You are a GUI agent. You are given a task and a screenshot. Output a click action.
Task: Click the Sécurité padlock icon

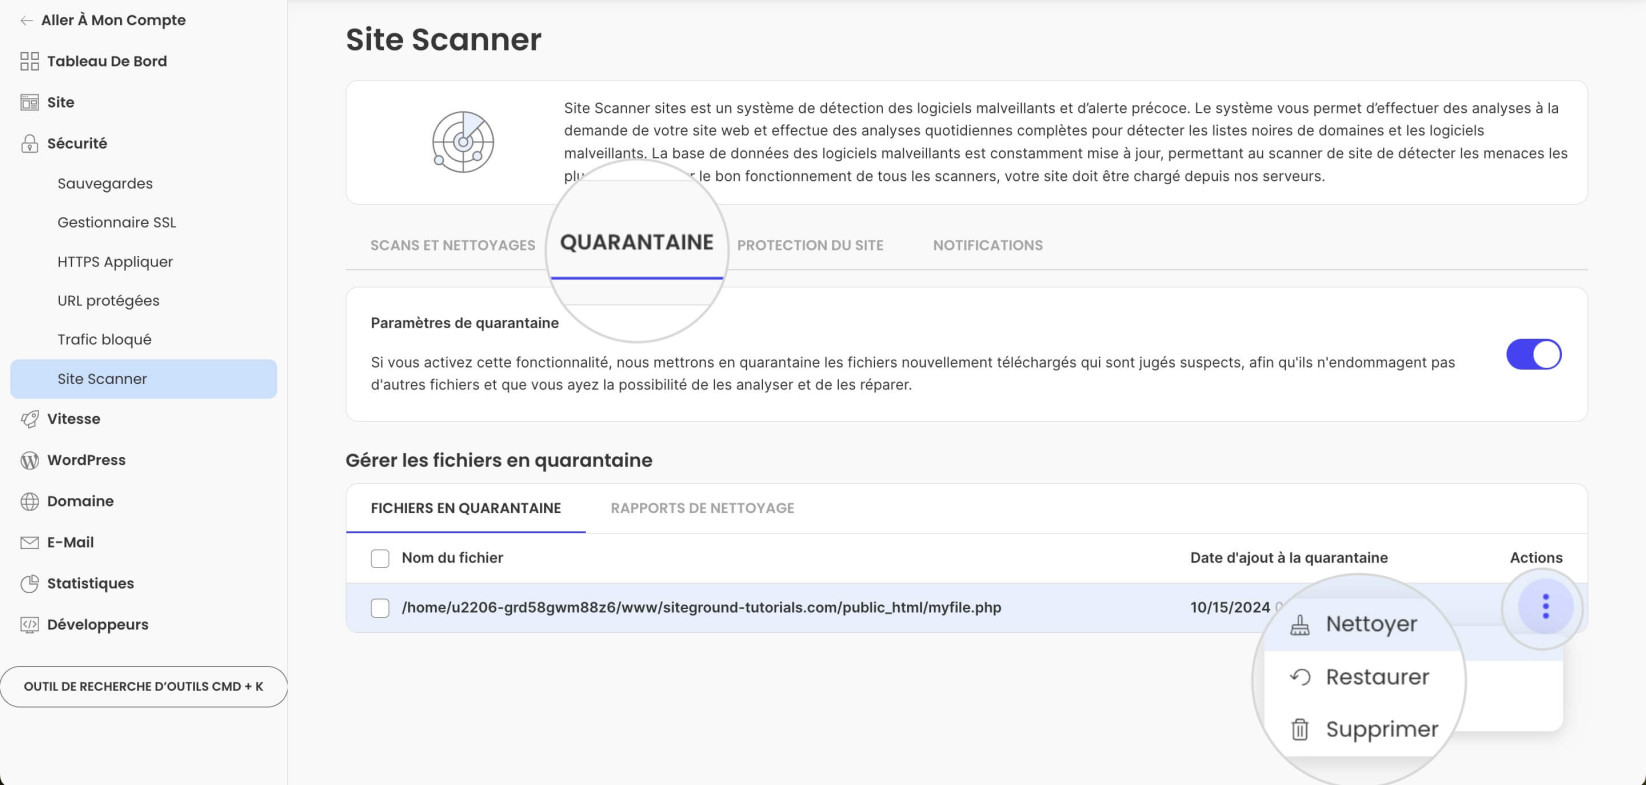click(x=30, y=143)
